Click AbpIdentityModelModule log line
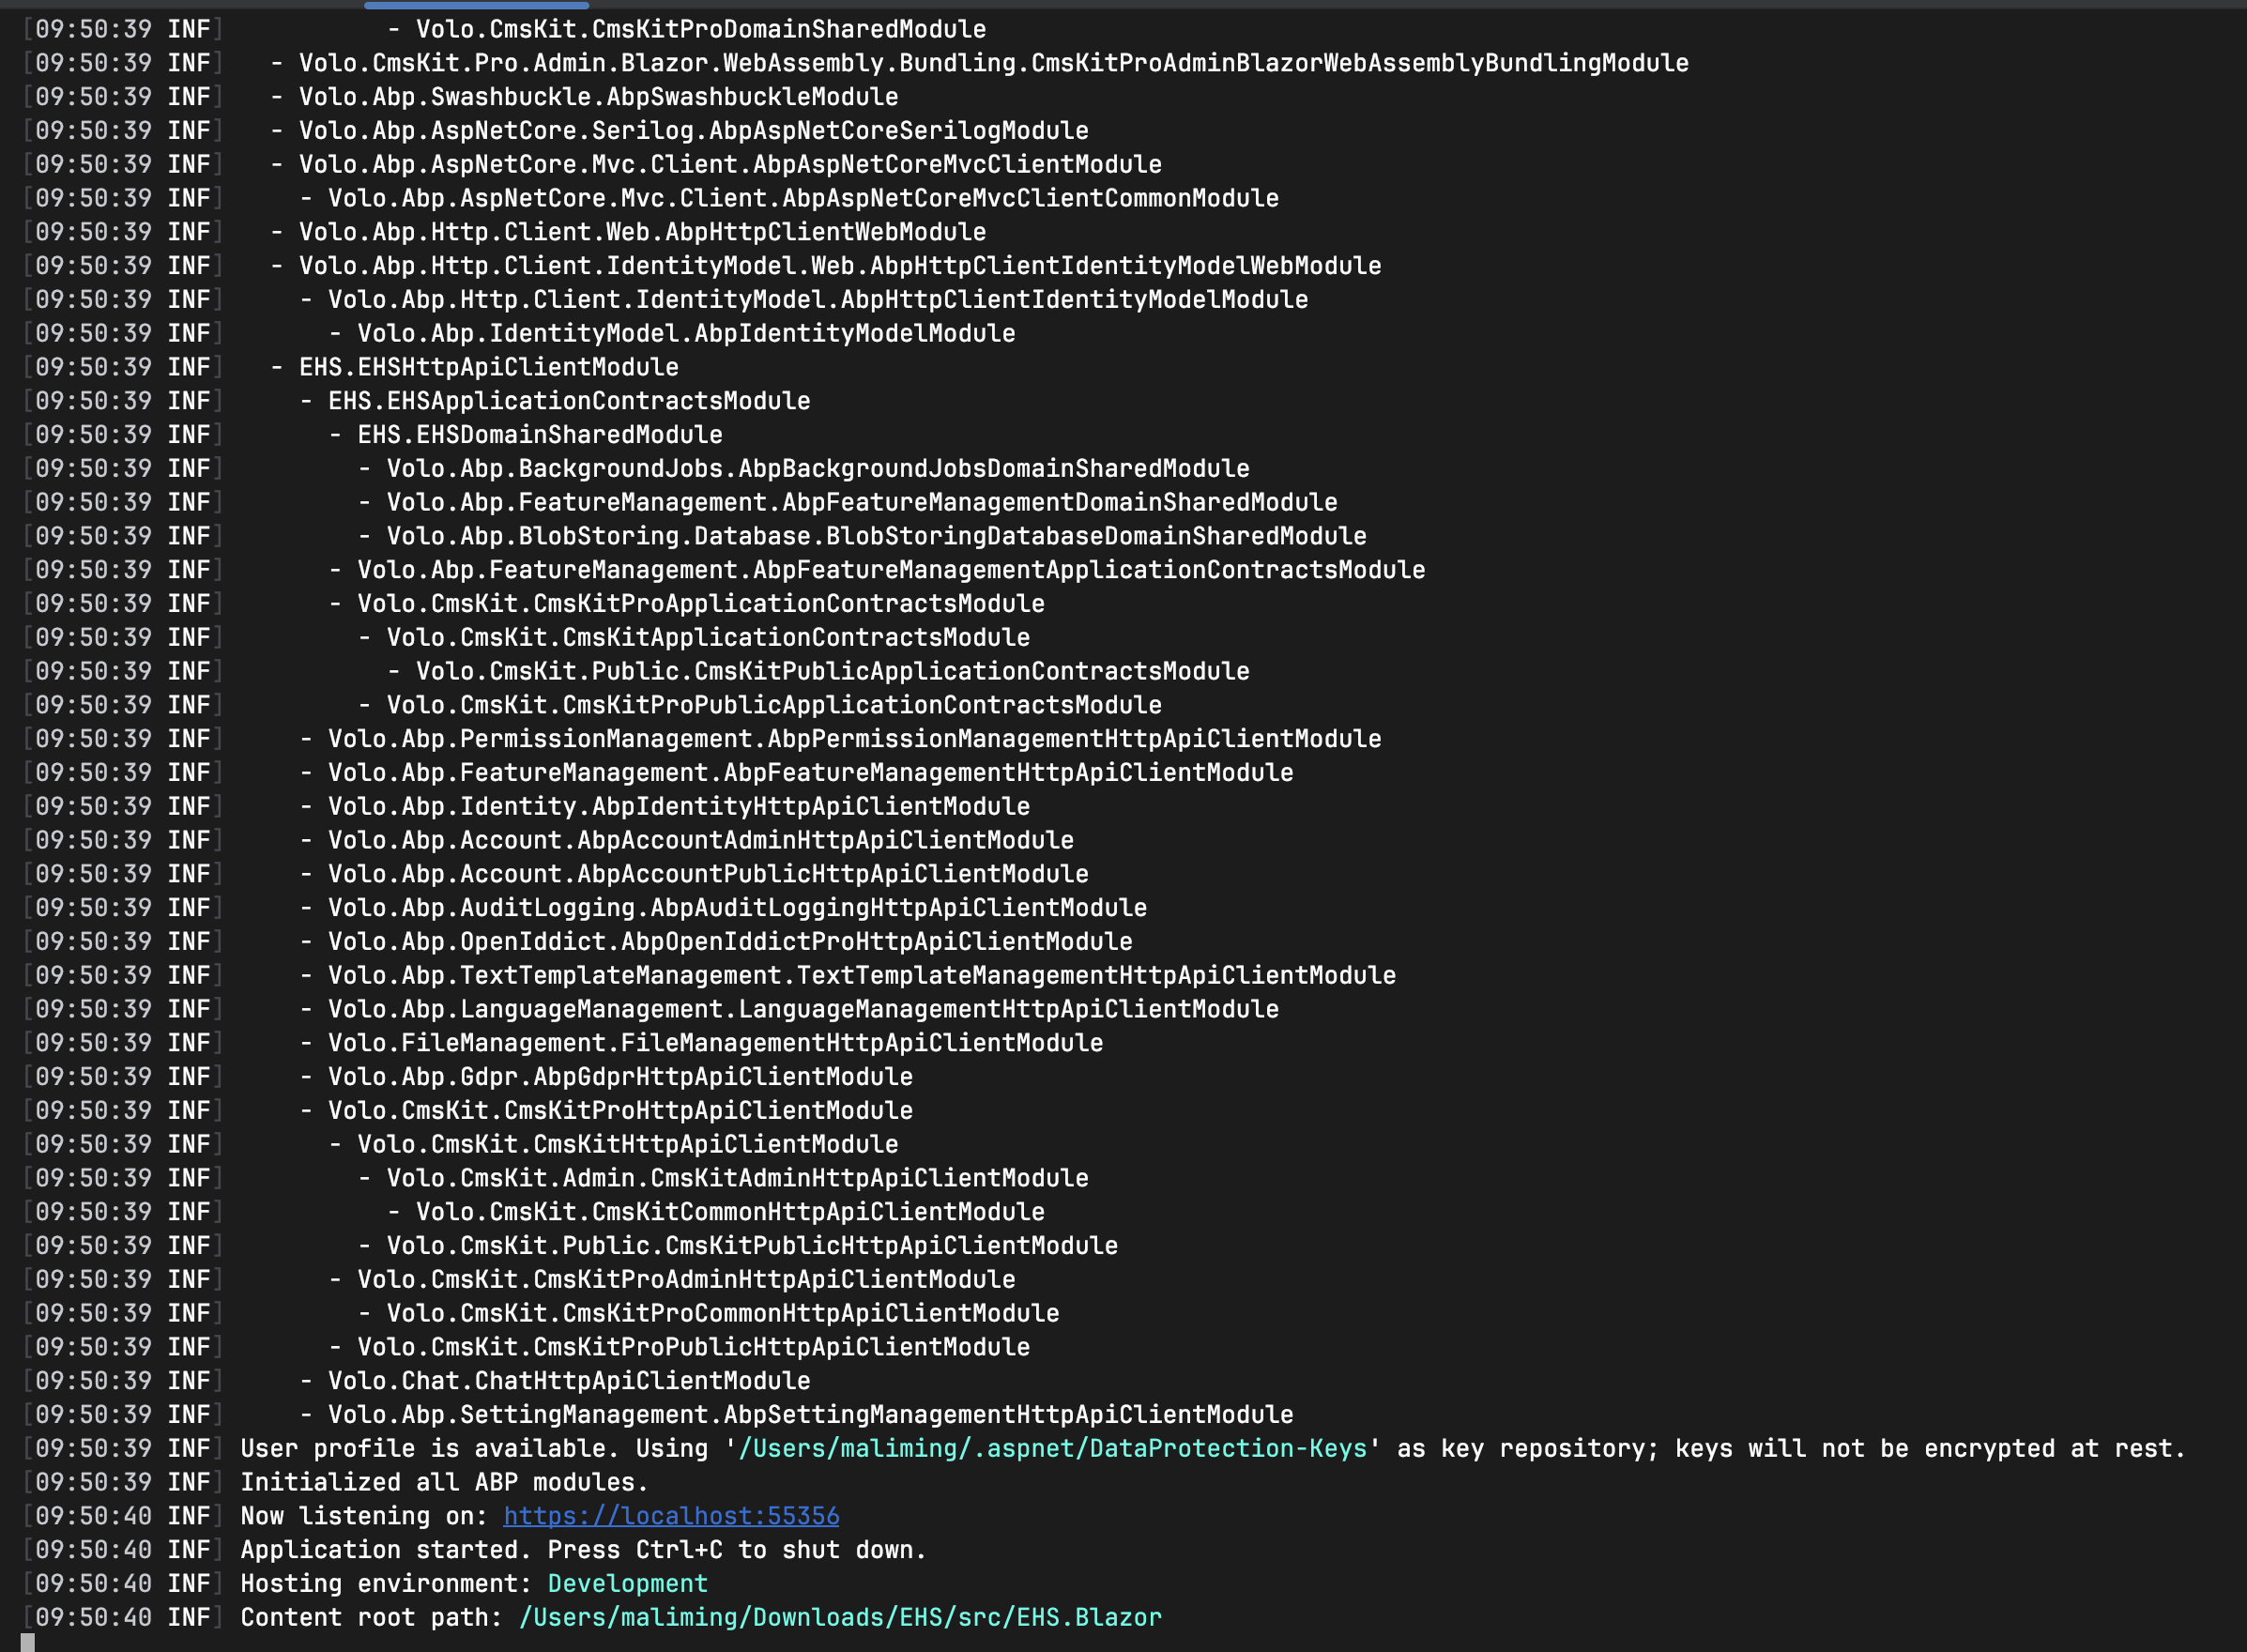Image resolution: width=2247 pixels, height=1652 pixels. pyautogui.click(x=686, y=333)
